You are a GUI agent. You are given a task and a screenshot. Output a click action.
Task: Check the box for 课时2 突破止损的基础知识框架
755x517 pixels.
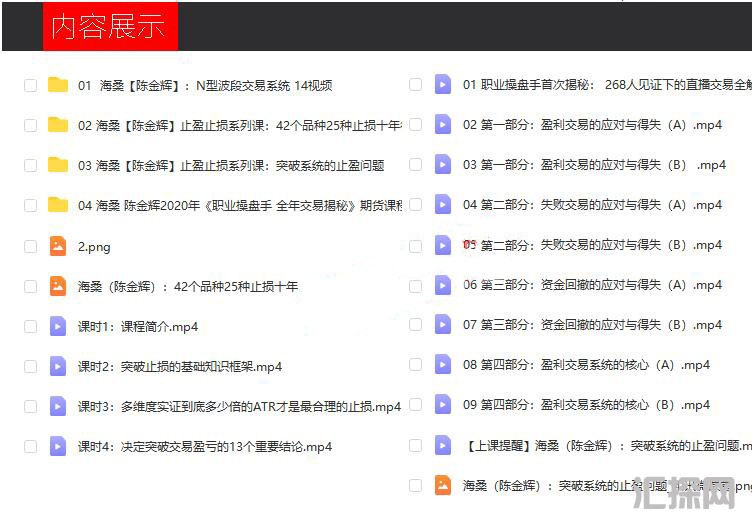pyautogui.click(x=30, y=366)
